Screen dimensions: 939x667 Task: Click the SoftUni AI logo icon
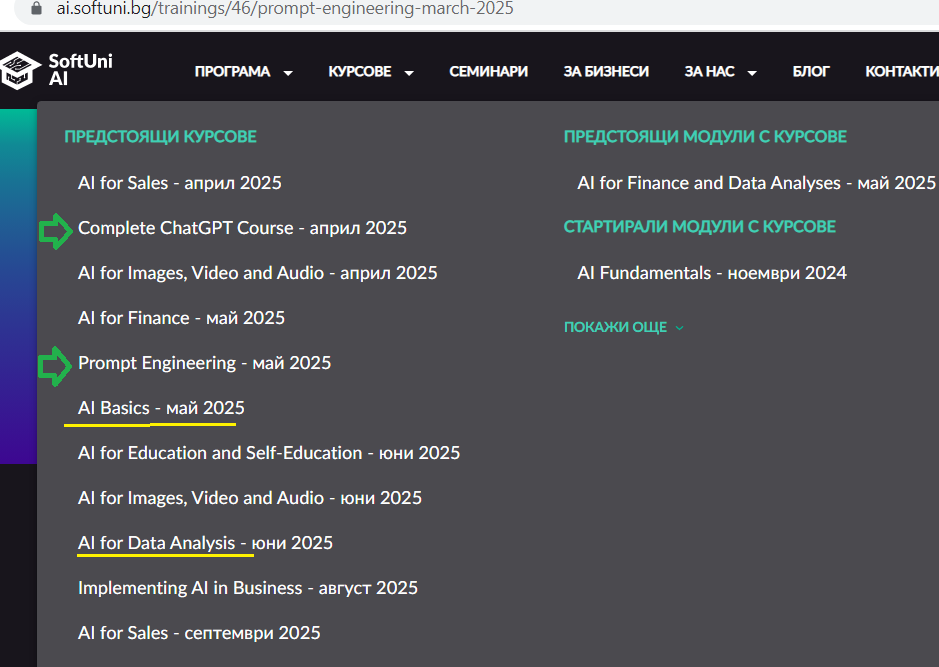pyautogui.click(x=20, y=70)
